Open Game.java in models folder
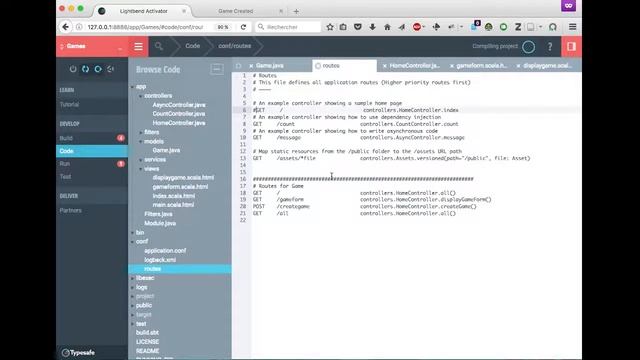 point(166,150)
